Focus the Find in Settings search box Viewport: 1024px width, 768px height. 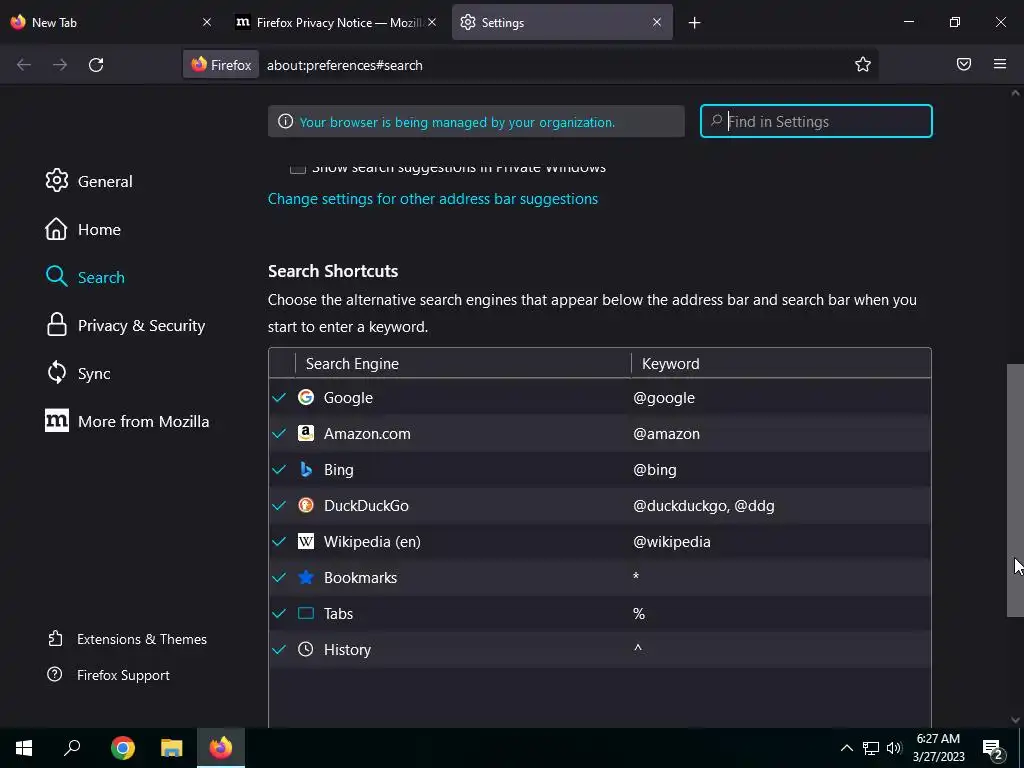click(x=816, y=121)
